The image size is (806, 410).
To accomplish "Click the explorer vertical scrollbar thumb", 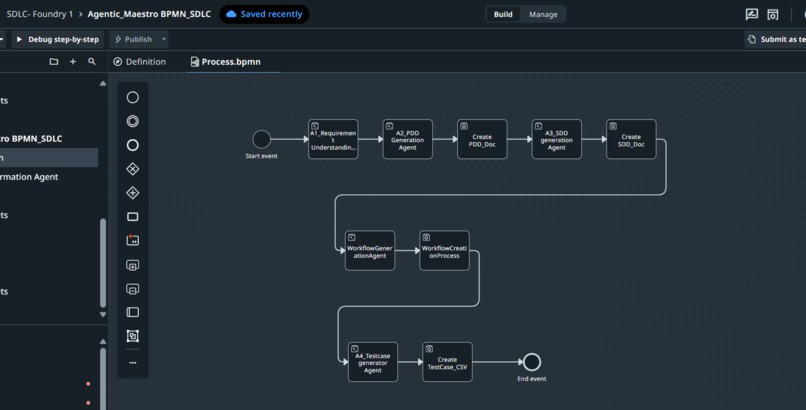I will coord(103,263).
